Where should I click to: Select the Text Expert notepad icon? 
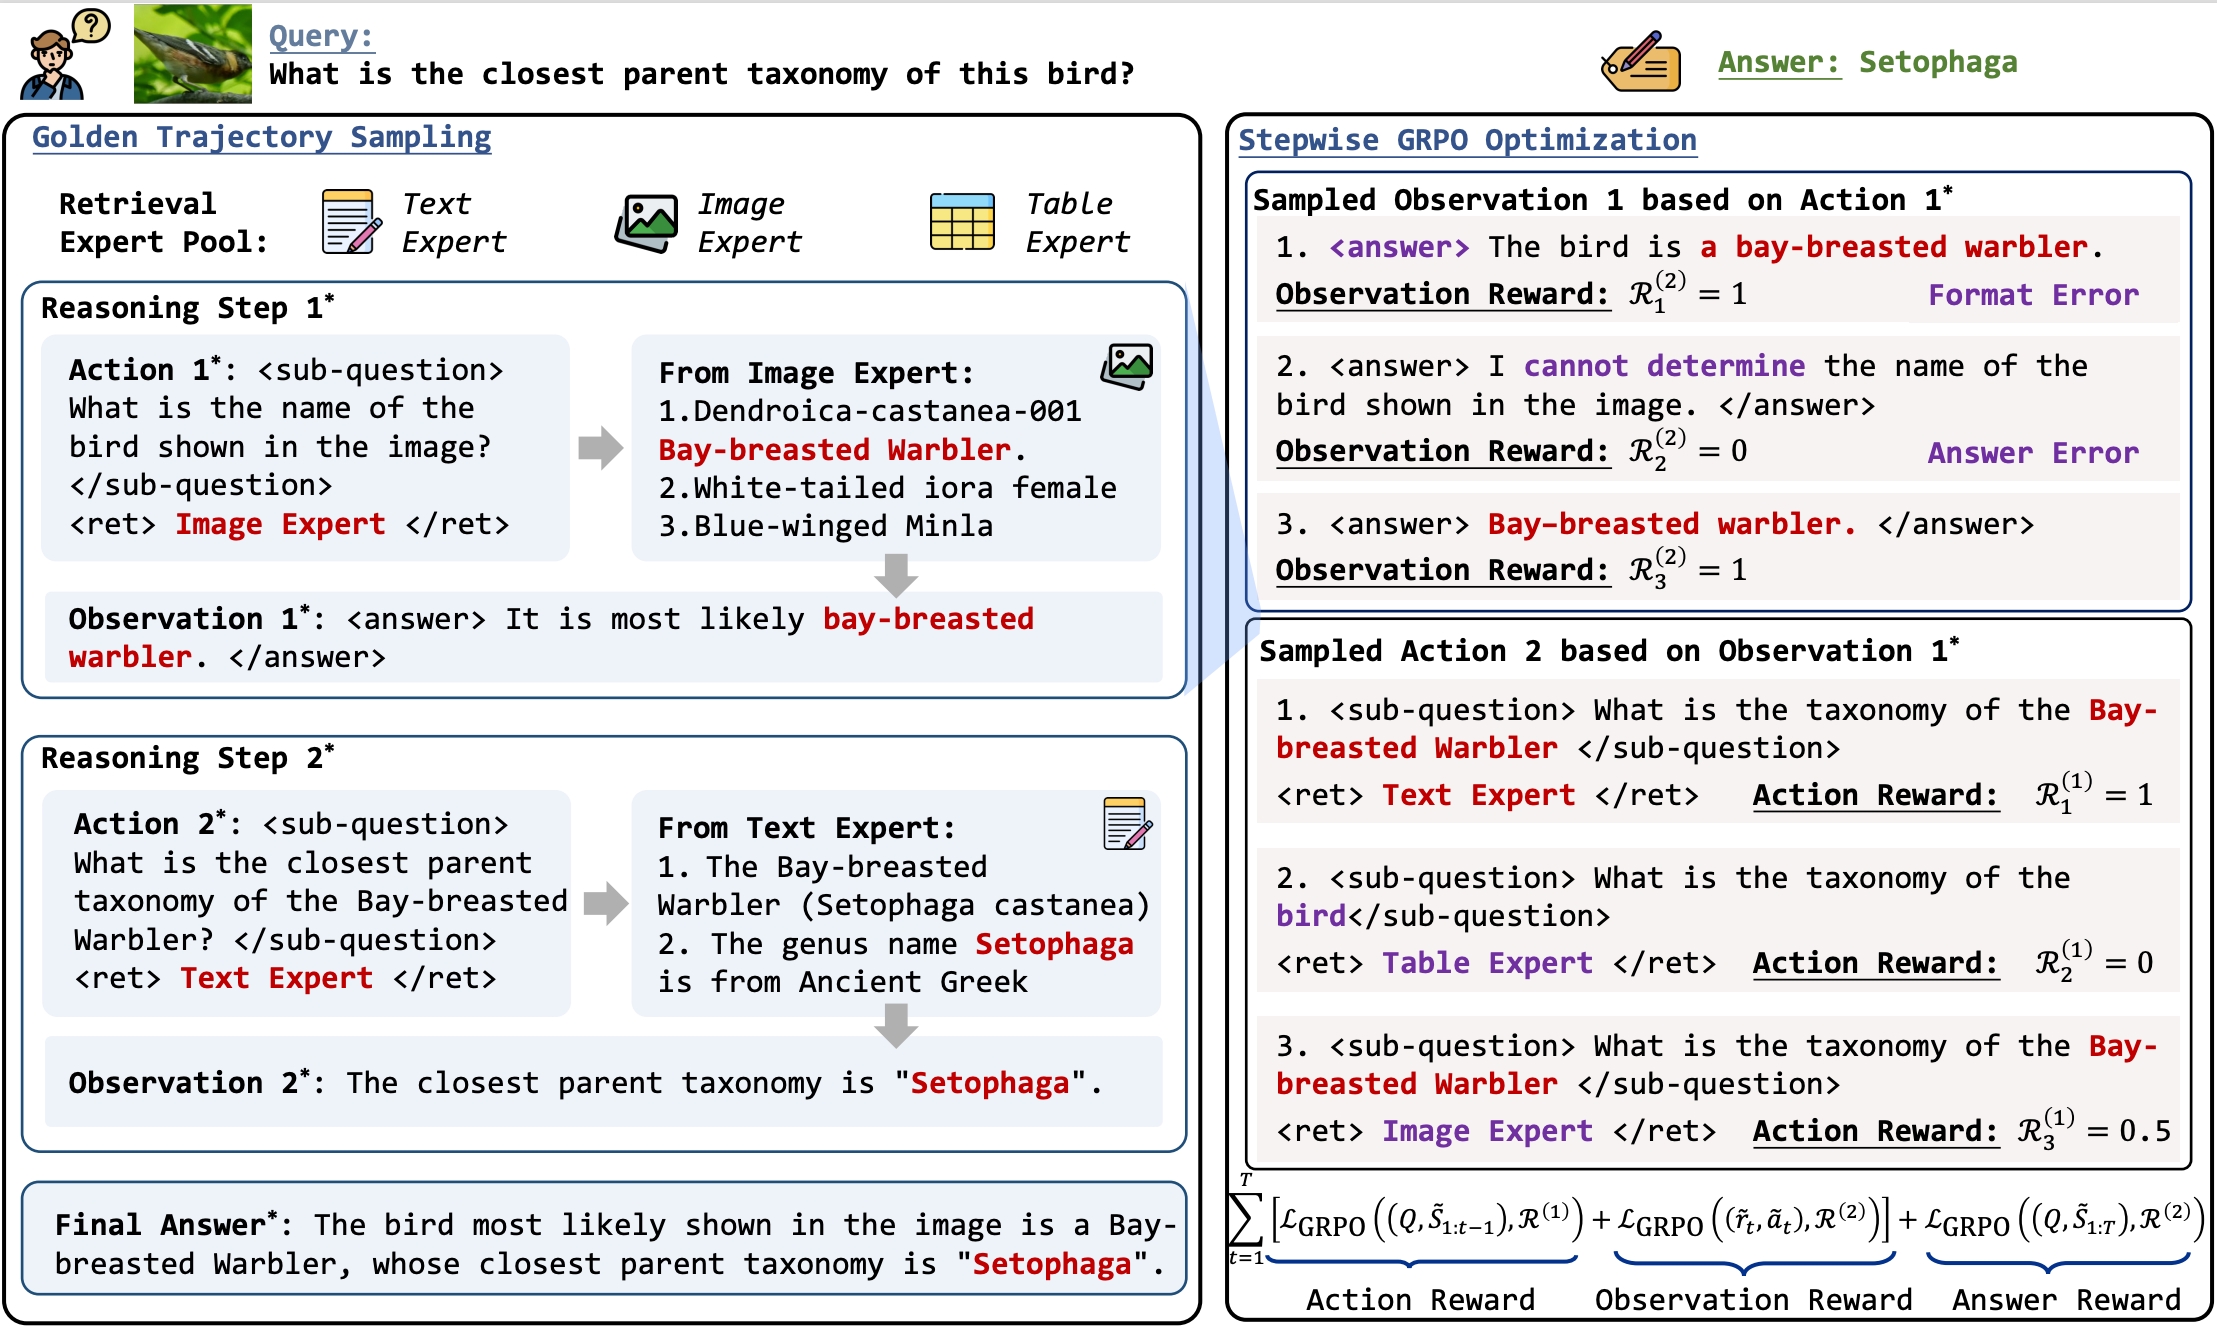coord(345,220)
